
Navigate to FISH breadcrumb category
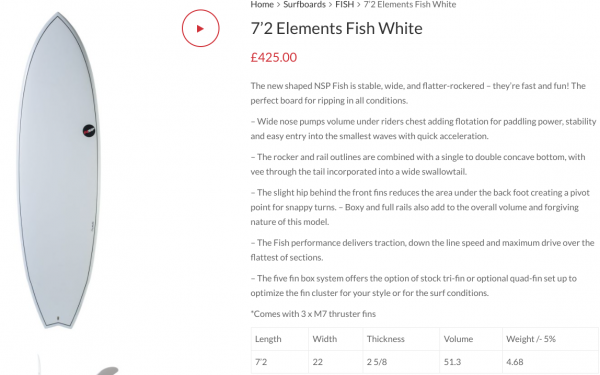tap(344, 5)
